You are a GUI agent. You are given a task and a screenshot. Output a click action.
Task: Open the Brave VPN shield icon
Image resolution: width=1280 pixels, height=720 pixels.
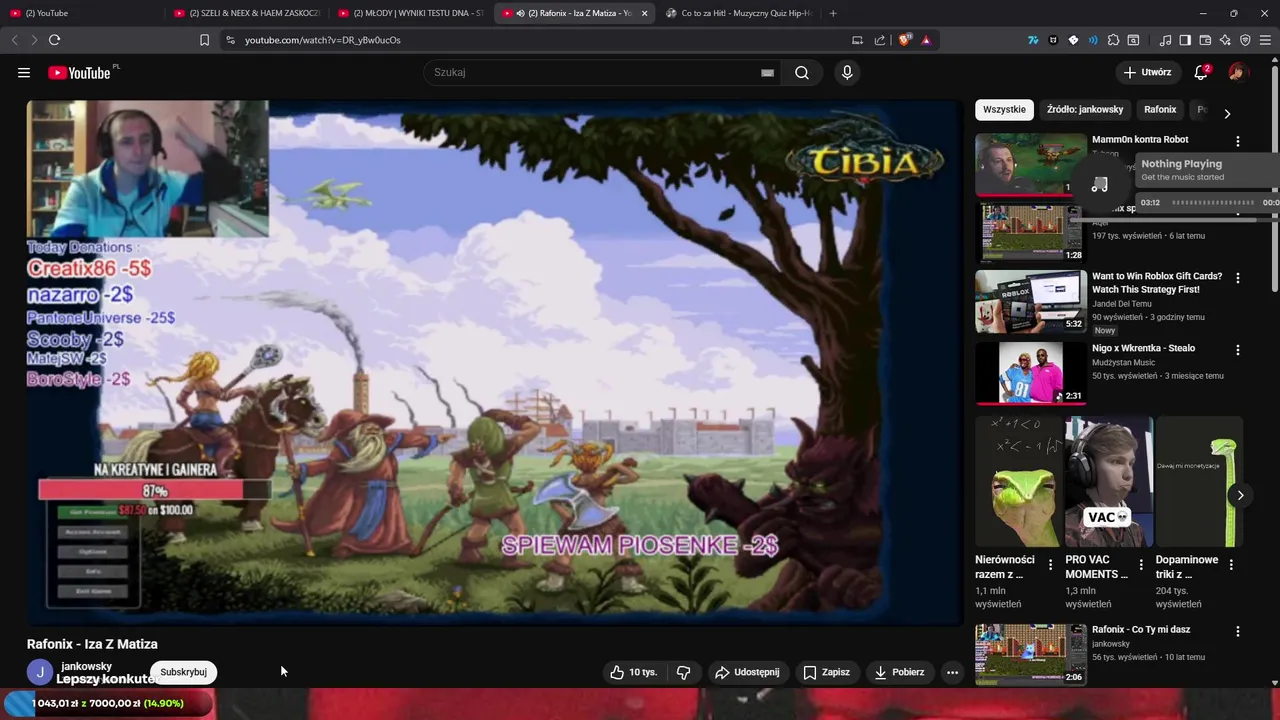[1245, 40]
